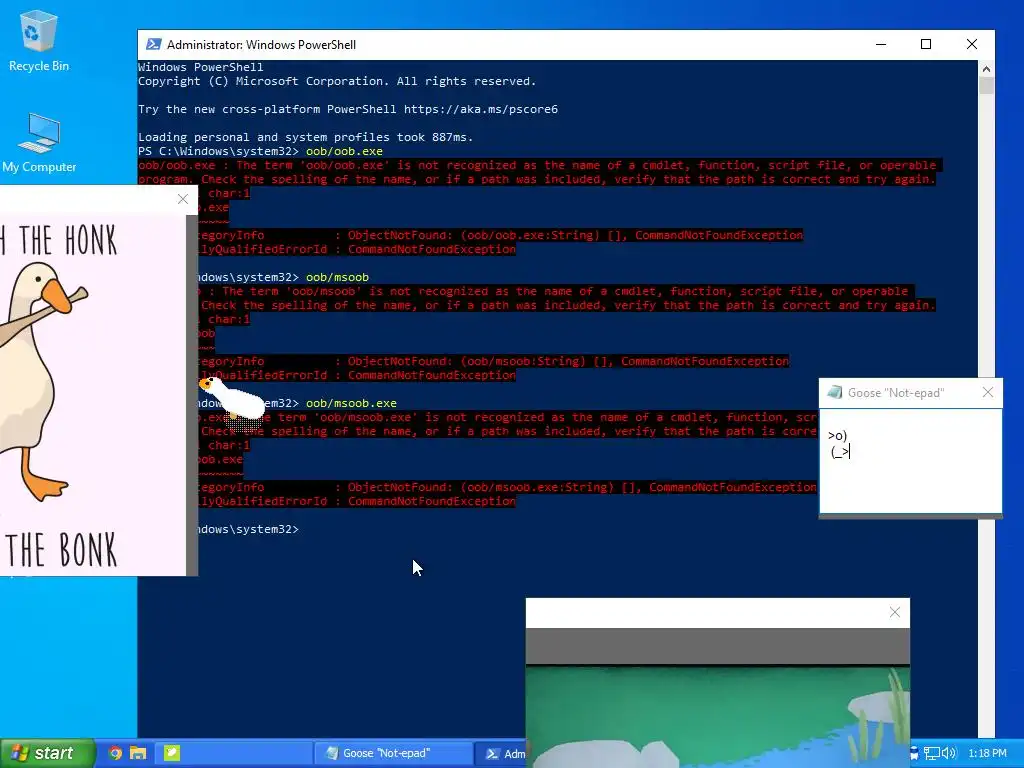This screenshot has height=768, width=1024.
Task: Close the Goose "Not-epad" window
Action: point(987,392)
